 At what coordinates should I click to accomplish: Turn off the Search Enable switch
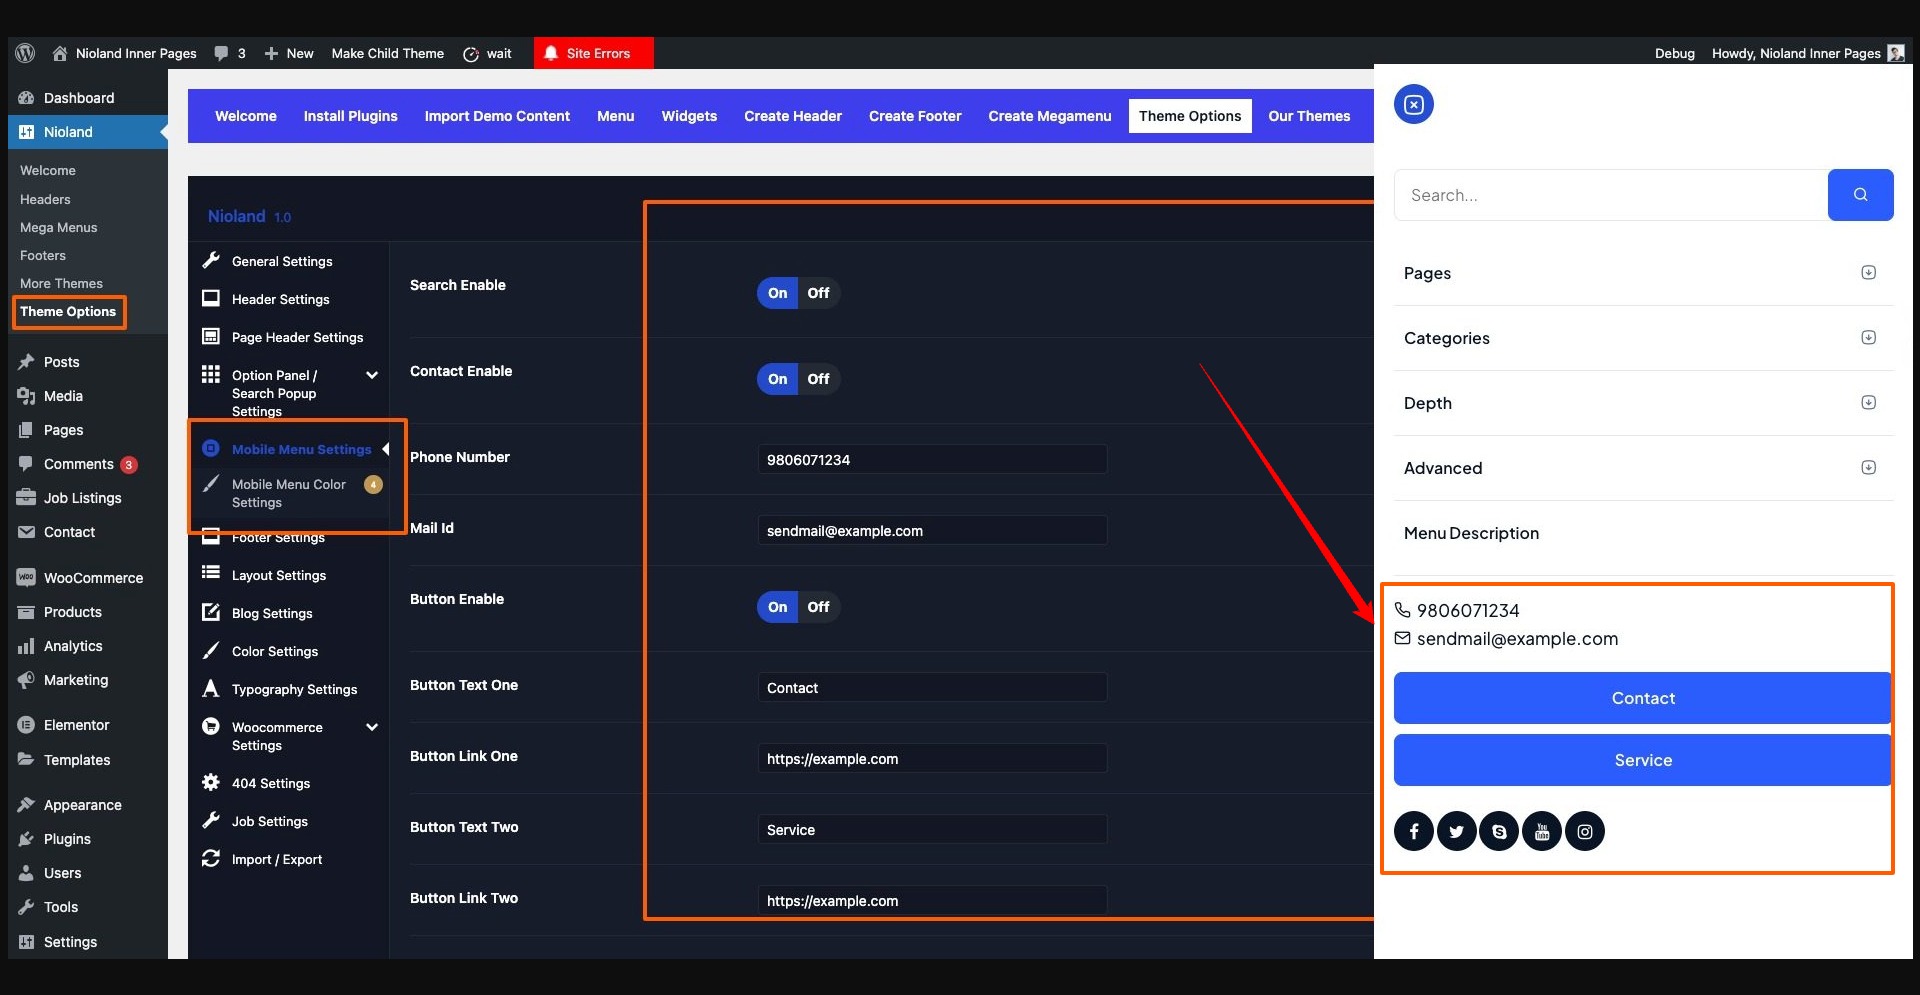818,293
